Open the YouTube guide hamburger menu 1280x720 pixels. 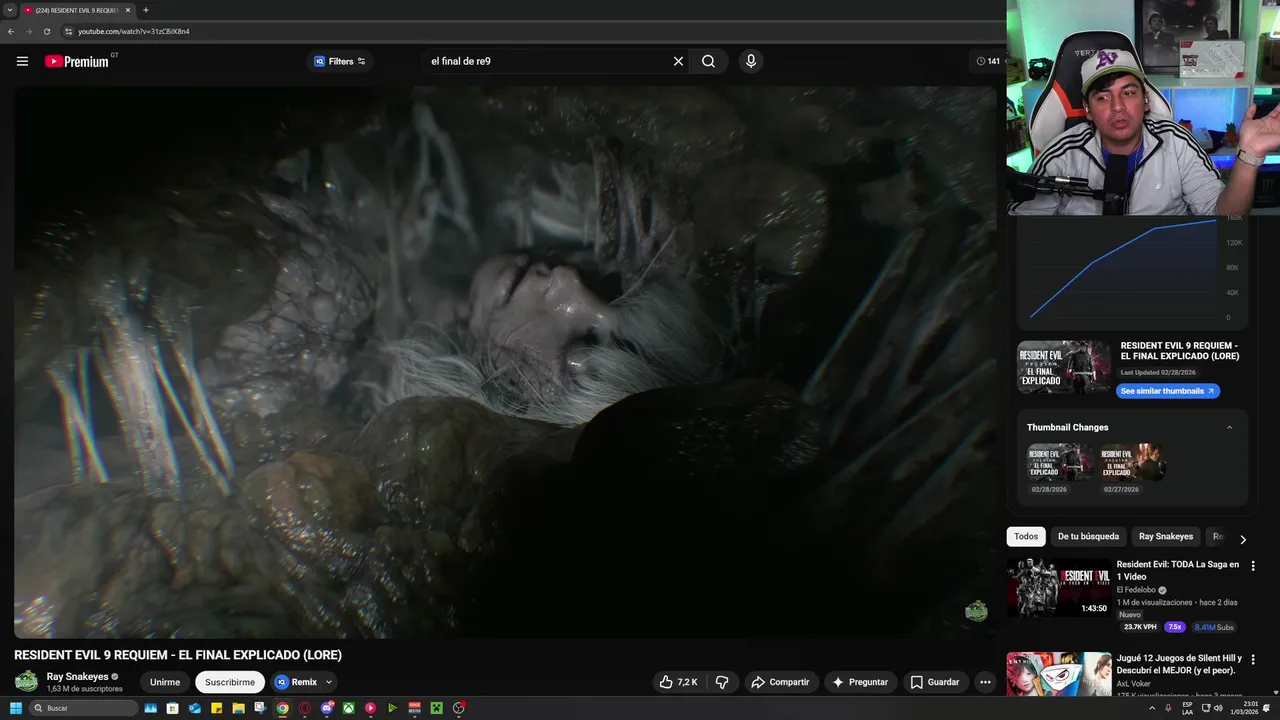[x=22, y=61]
